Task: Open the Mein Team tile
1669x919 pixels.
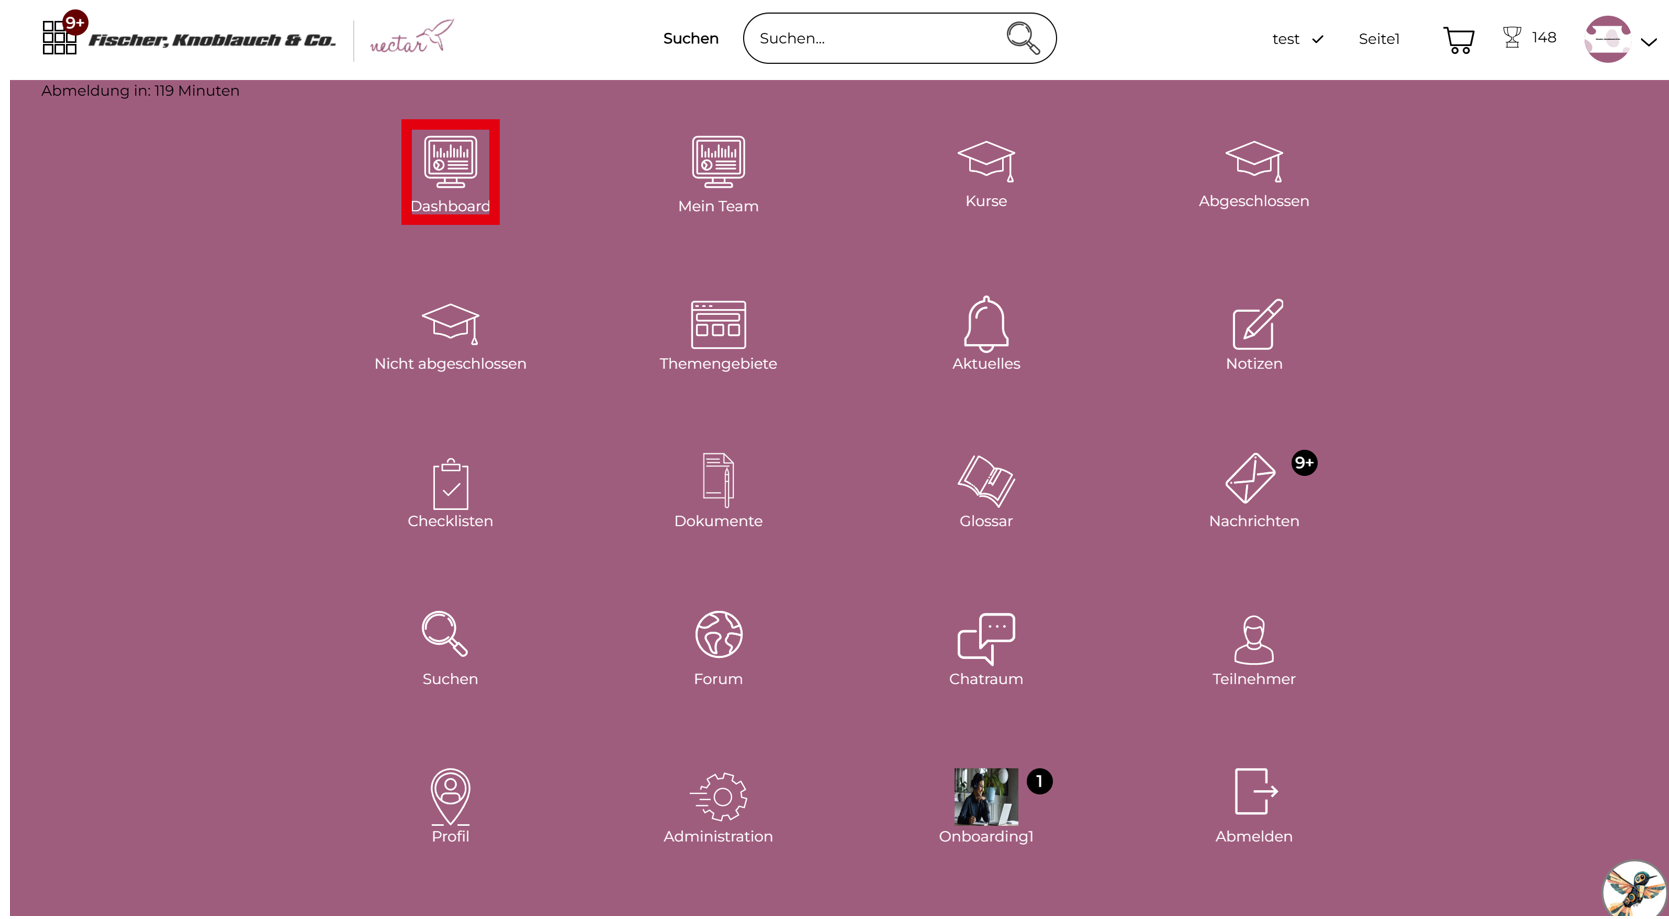Action: click(x=718, y=174)
